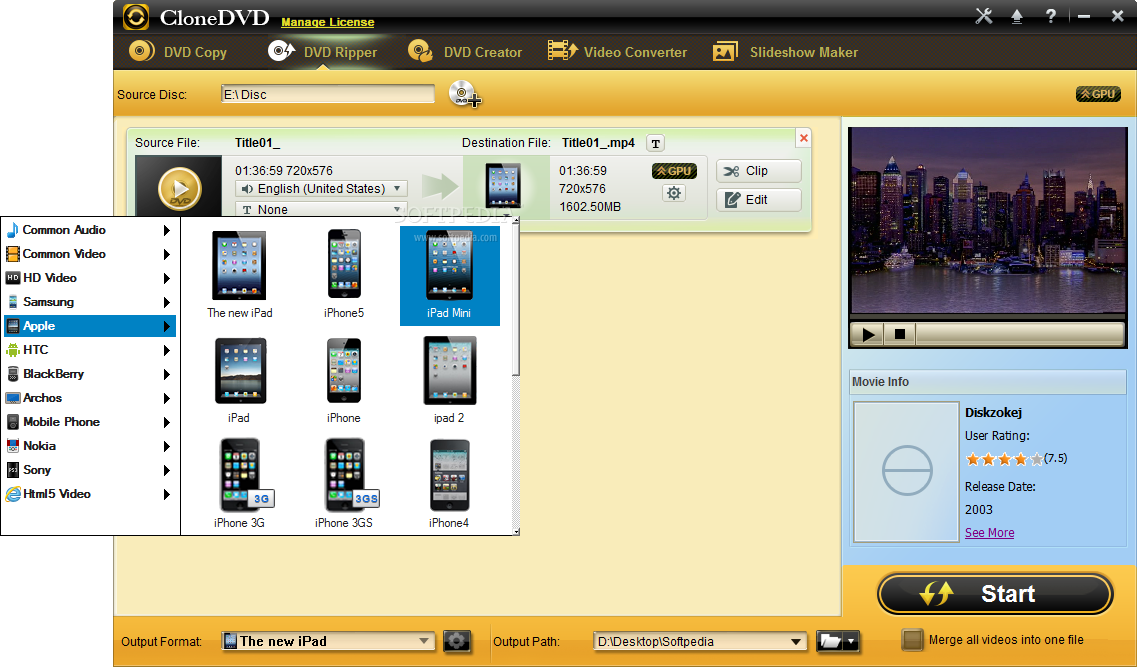The image size is (1137, 667).
Task: Open folder button dropdown arrow
Action: [x=851, y=641]
